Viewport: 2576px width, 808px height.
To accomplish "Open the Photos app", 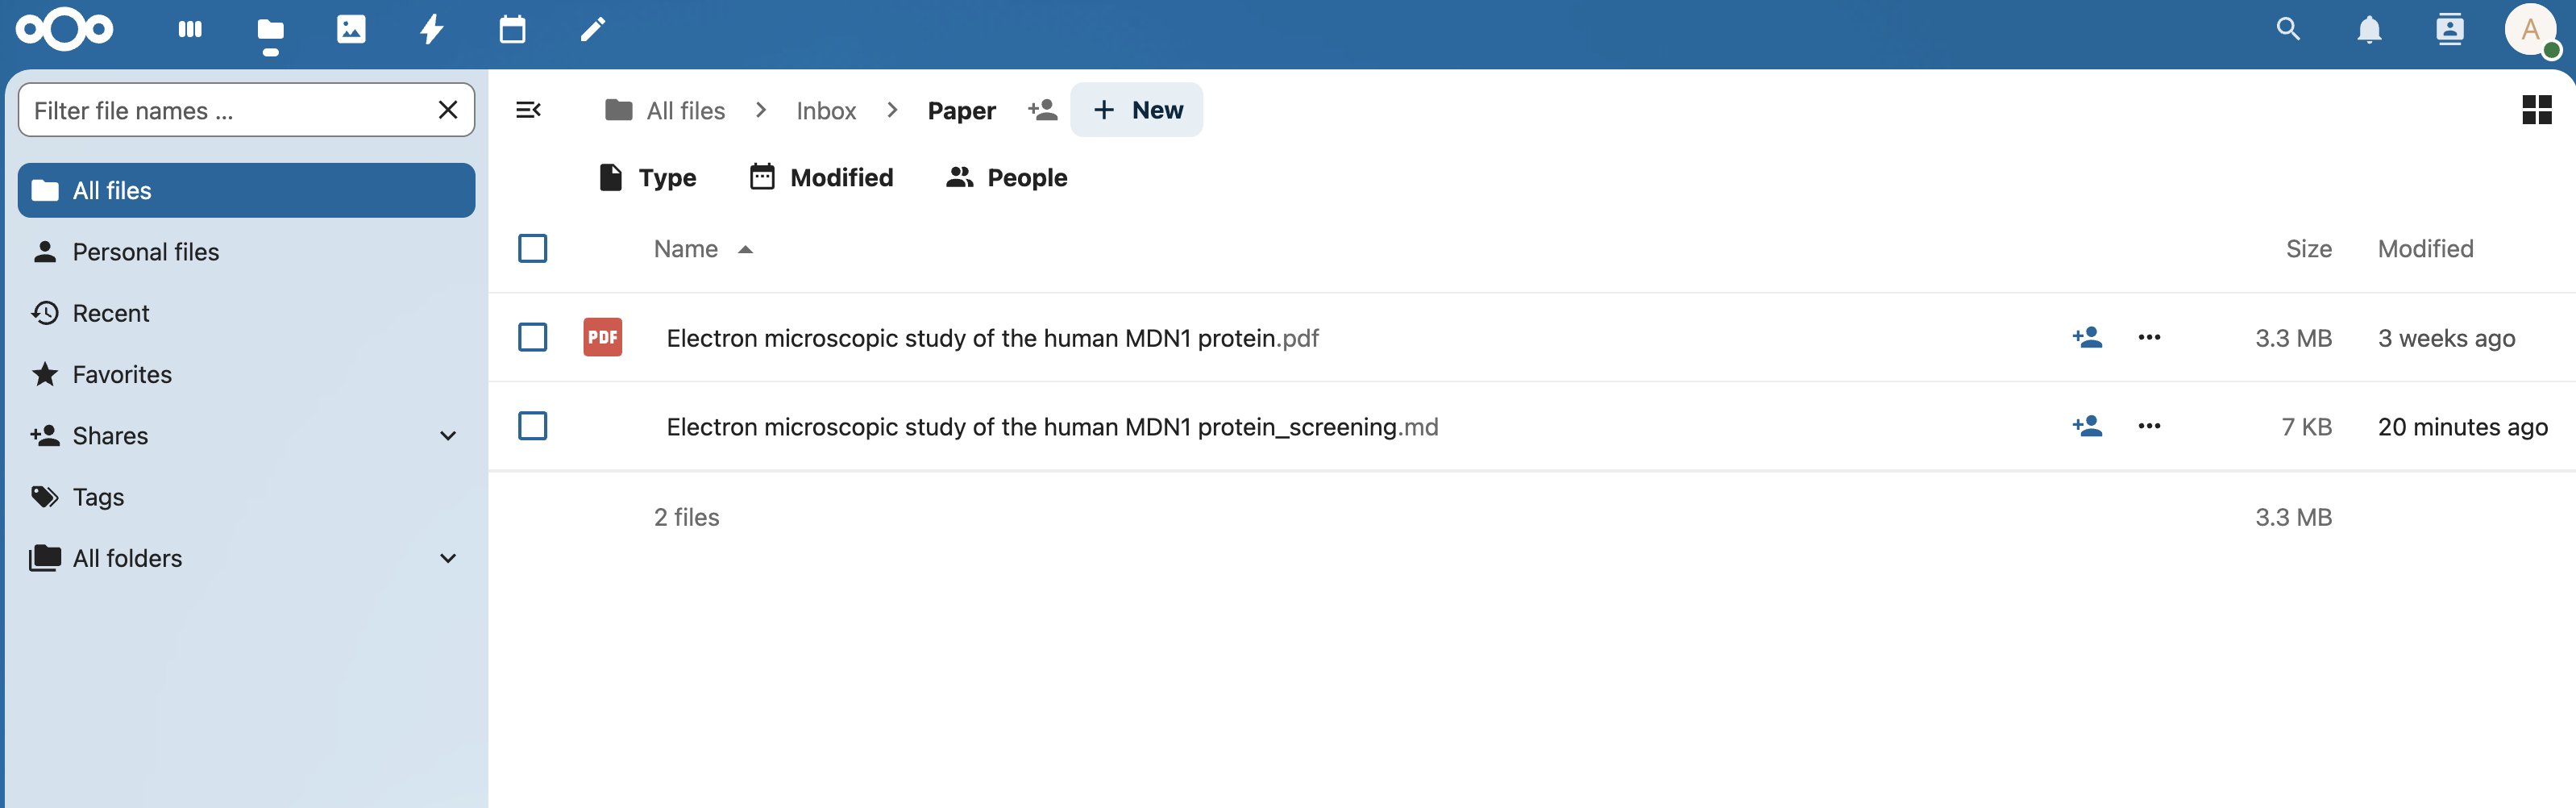I will click(x=351, y=30).
